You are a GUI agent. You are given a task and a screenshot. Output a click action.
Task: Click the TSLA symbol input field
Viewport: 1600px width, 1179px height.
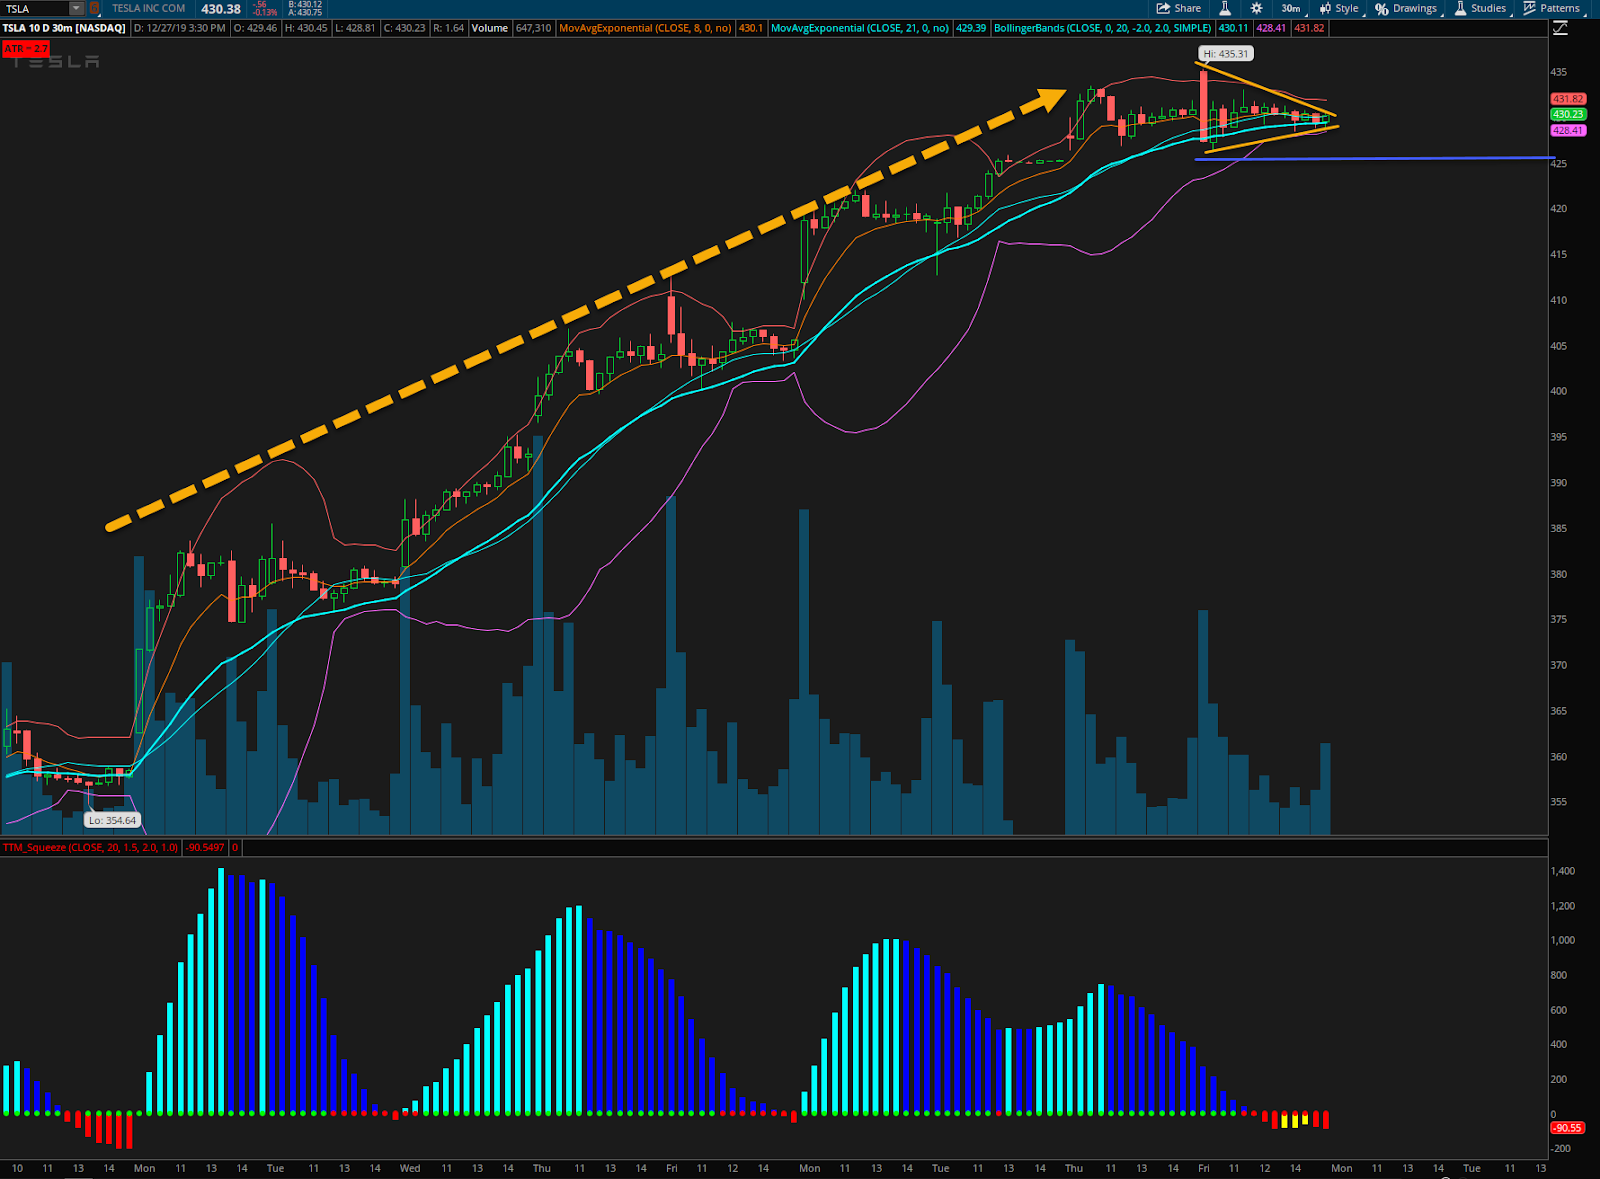(35, 8)
